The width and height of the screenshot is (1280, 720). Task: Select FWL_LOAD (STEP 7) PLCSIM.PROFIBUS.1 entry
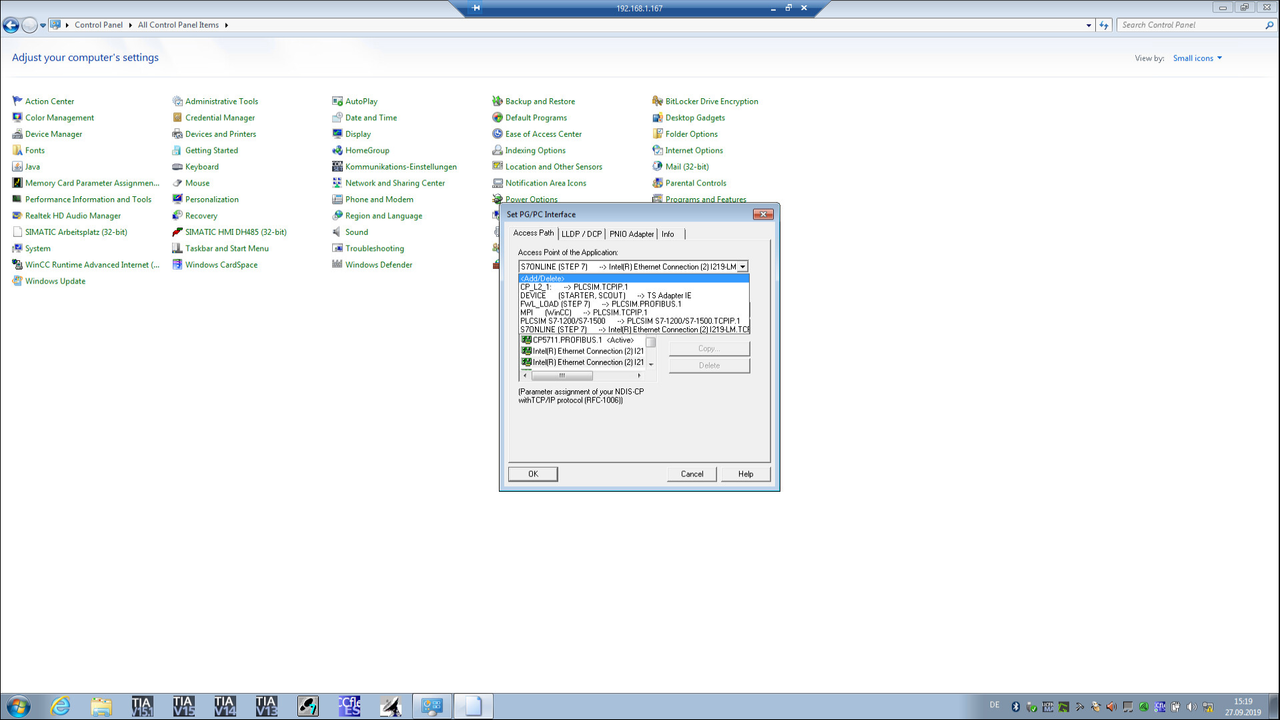(634, 304)
